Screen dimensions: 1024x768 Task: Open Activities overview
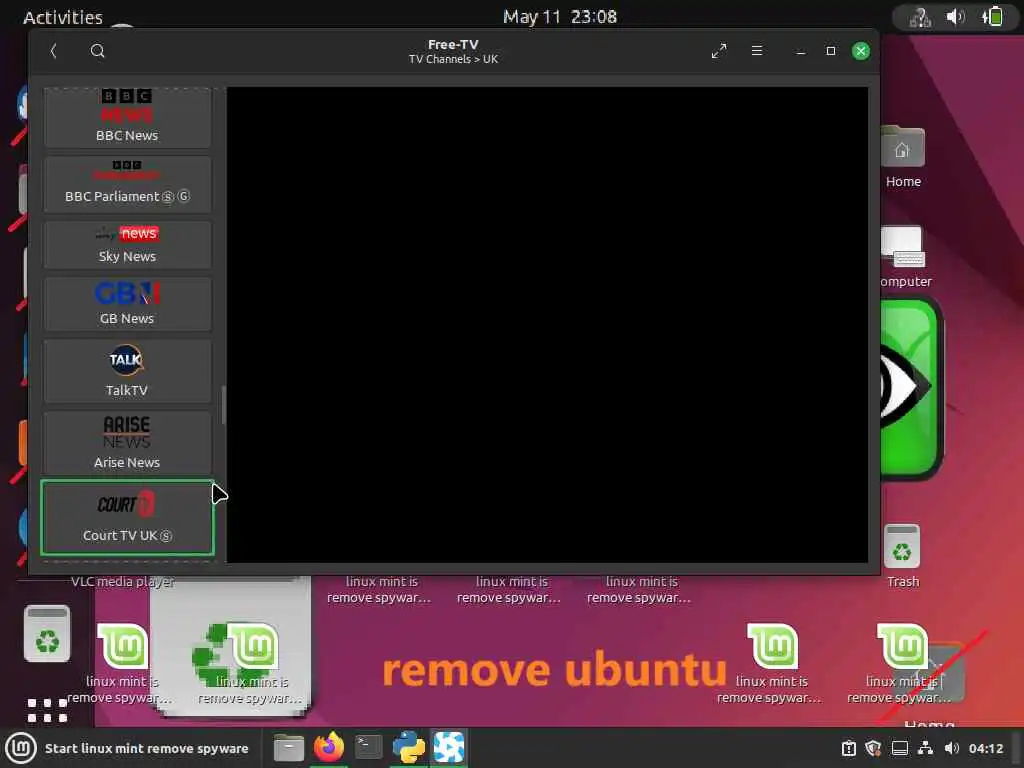pos(63,17)
